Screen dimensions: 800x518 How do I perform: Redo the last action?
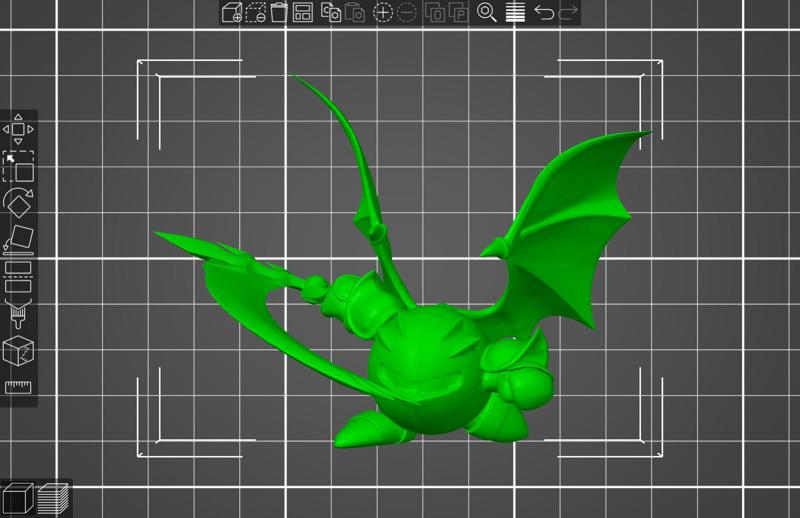point(568,12)
